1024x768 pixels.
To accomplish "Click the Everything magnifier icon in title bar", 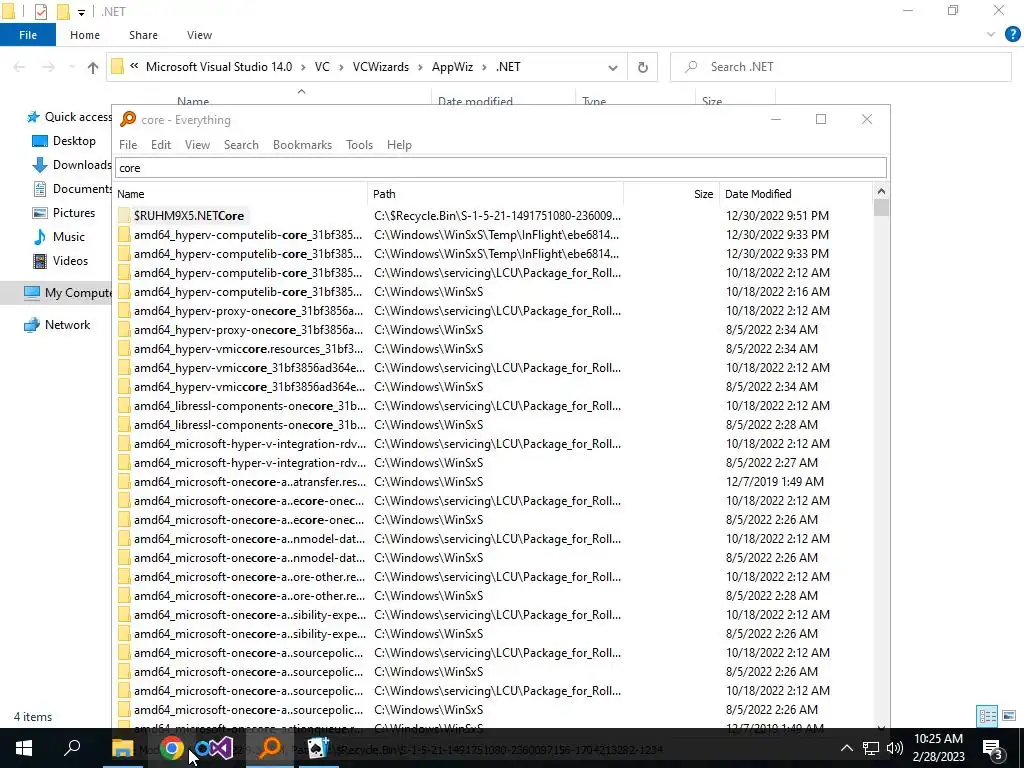I will pos(128,120).
